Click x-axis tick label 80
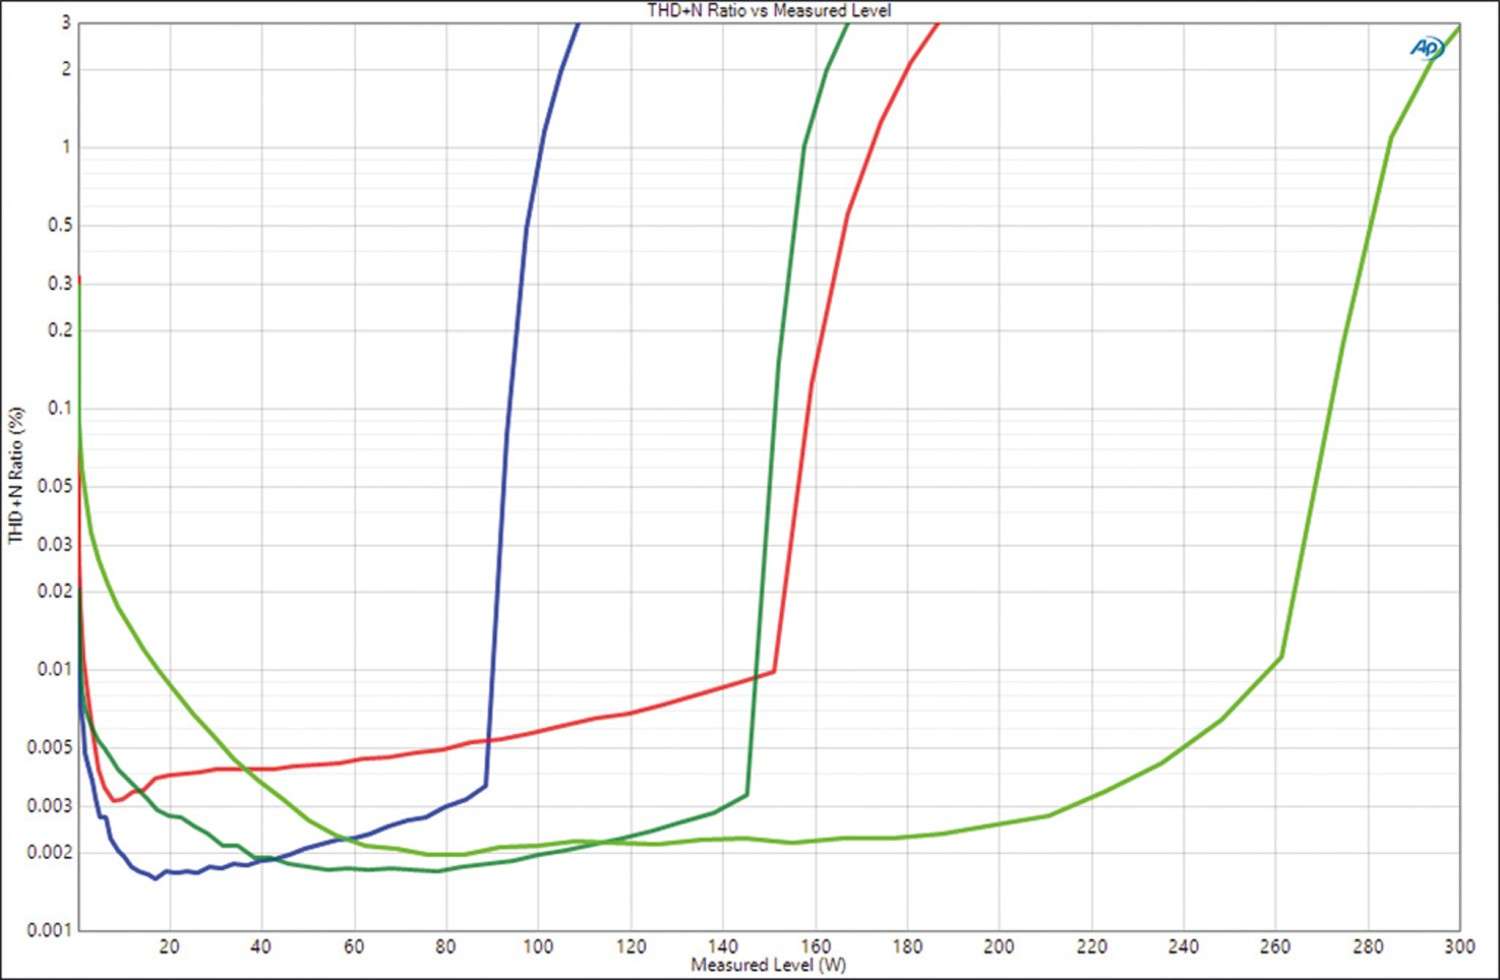Viewport: 1500px width, 980px height. click(446, 946)
